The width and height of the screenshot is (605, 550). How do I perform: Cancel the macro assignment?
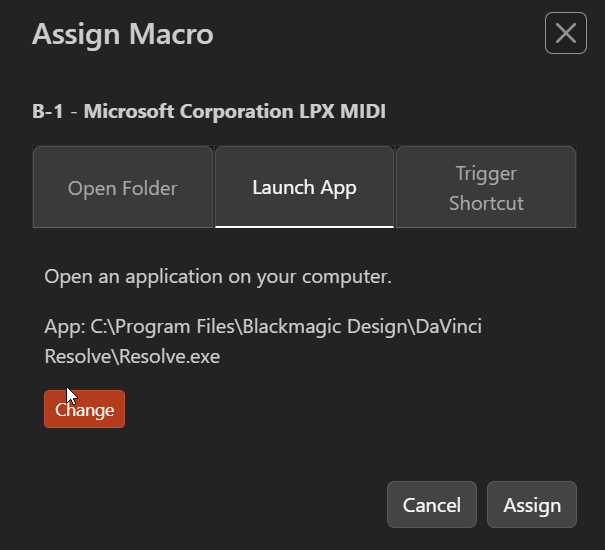point(431,505)
